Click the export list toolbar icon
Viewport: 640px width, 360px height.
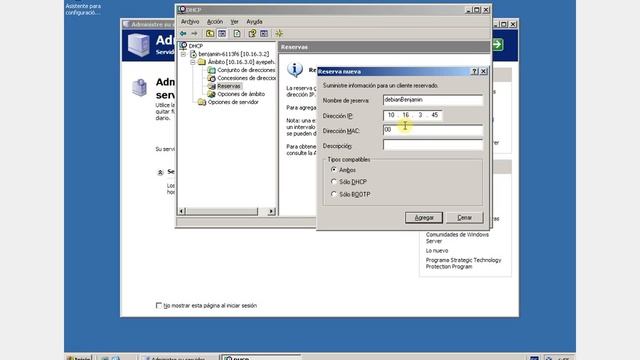click(x=237, y=33)
